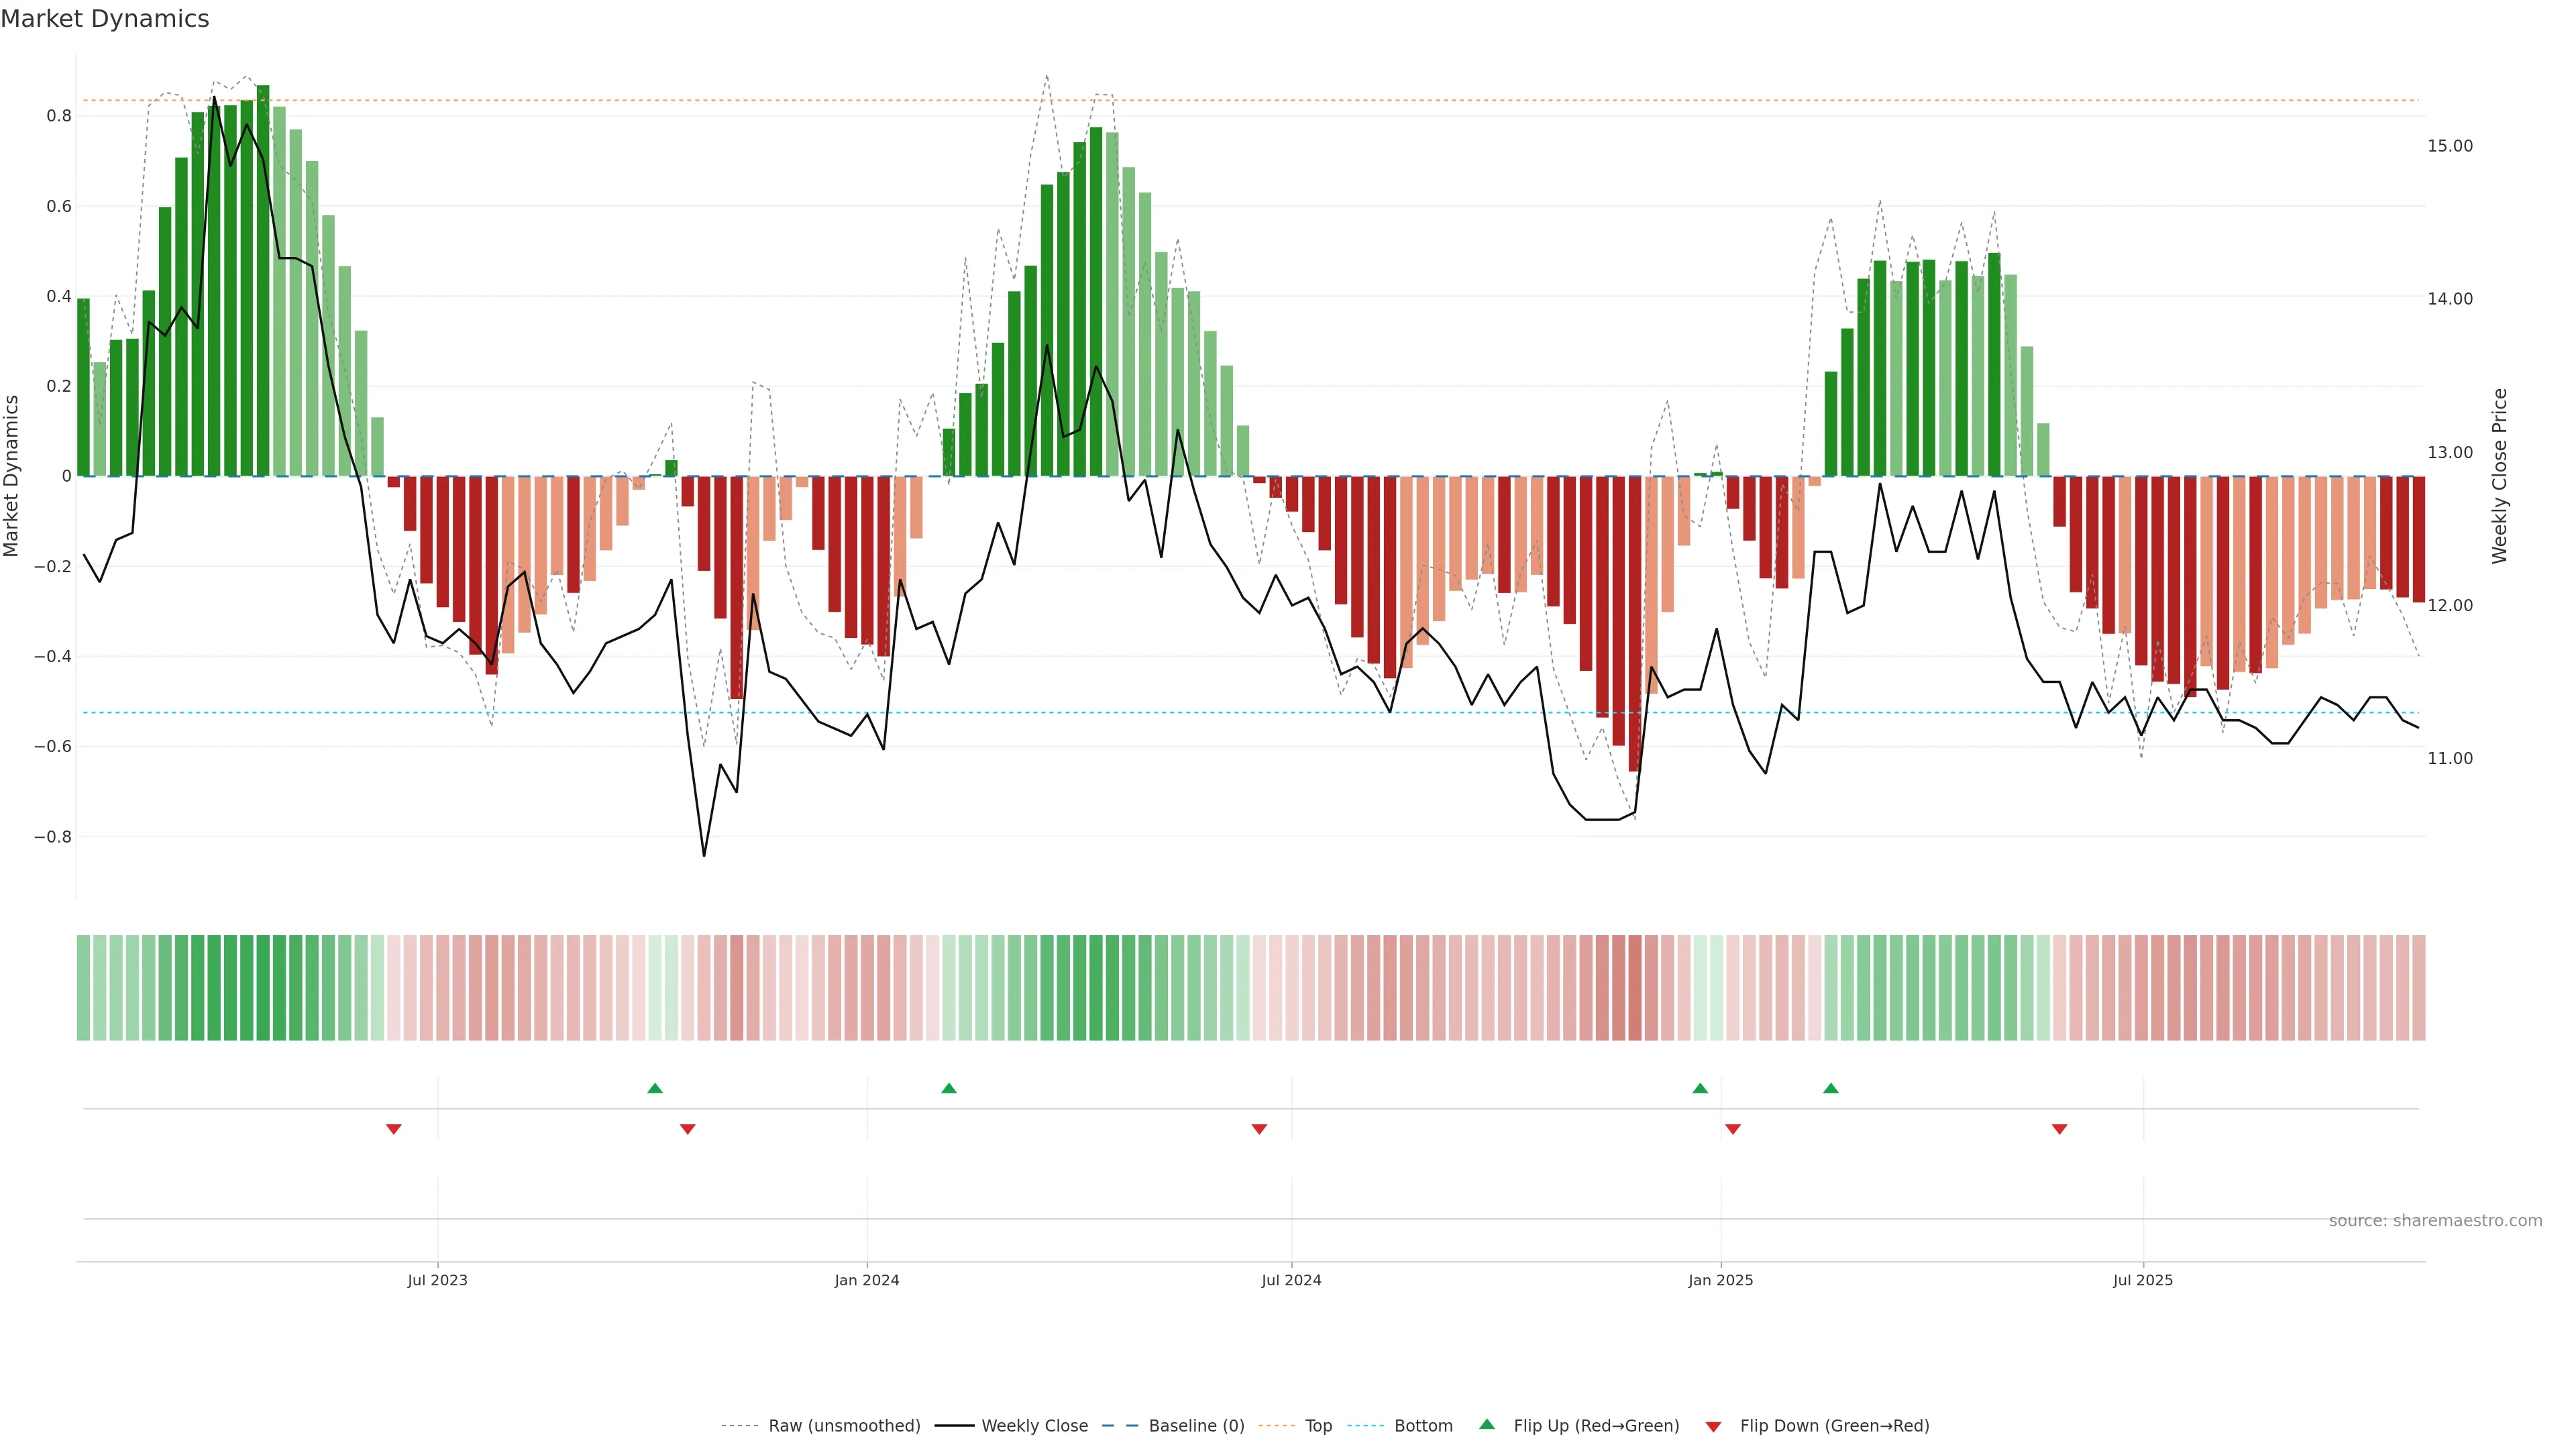The height and width of the screenshot is (1449, 2576).
Task: Click the rightmost red Flip Down triangle marker
Action: coord(2059,1129)
